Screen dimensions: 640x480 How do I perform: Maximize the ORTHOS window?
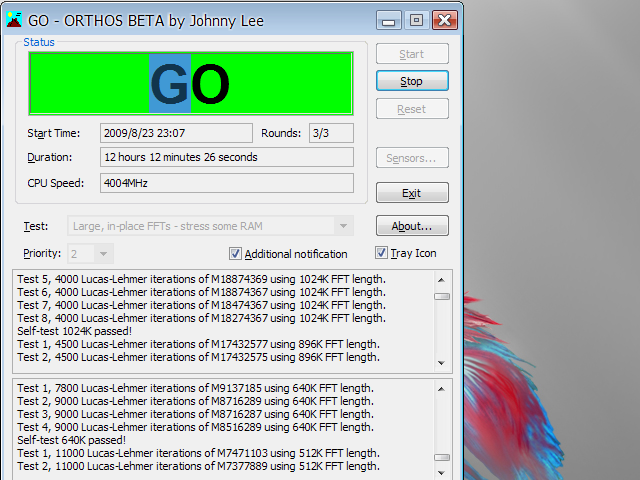(416, 20)
